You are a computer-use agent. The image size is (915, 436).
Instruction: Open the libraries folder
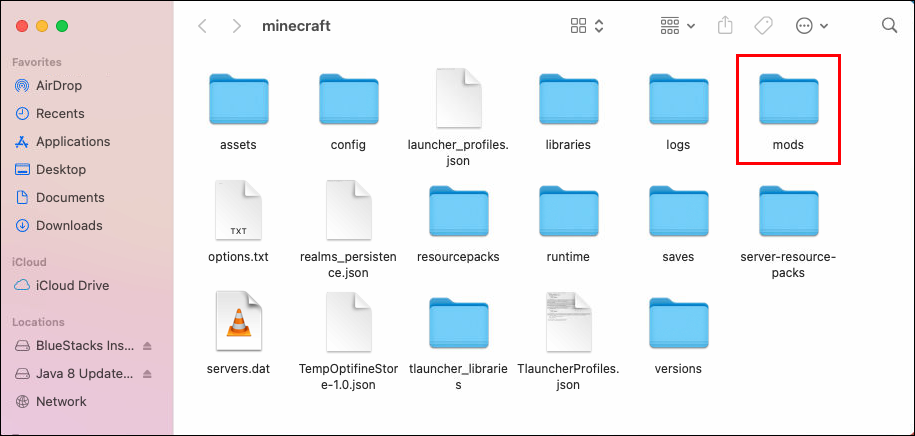(x=568, y=100)
